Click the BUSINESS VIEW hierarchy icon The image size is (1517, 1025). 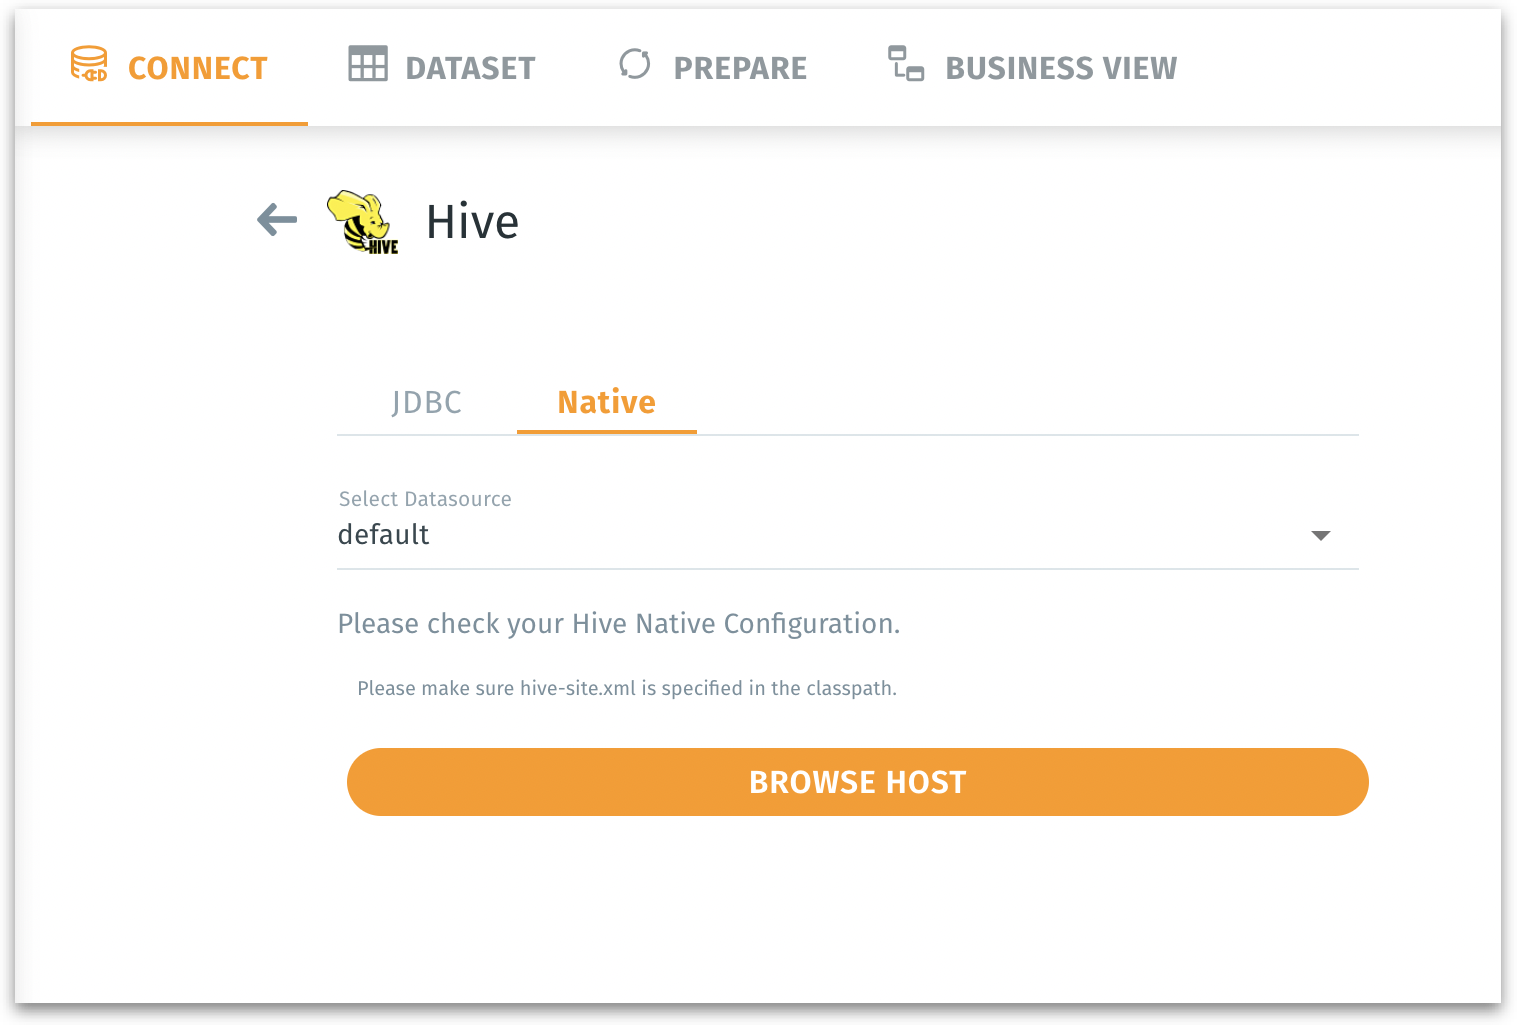(x=906, y=64)
